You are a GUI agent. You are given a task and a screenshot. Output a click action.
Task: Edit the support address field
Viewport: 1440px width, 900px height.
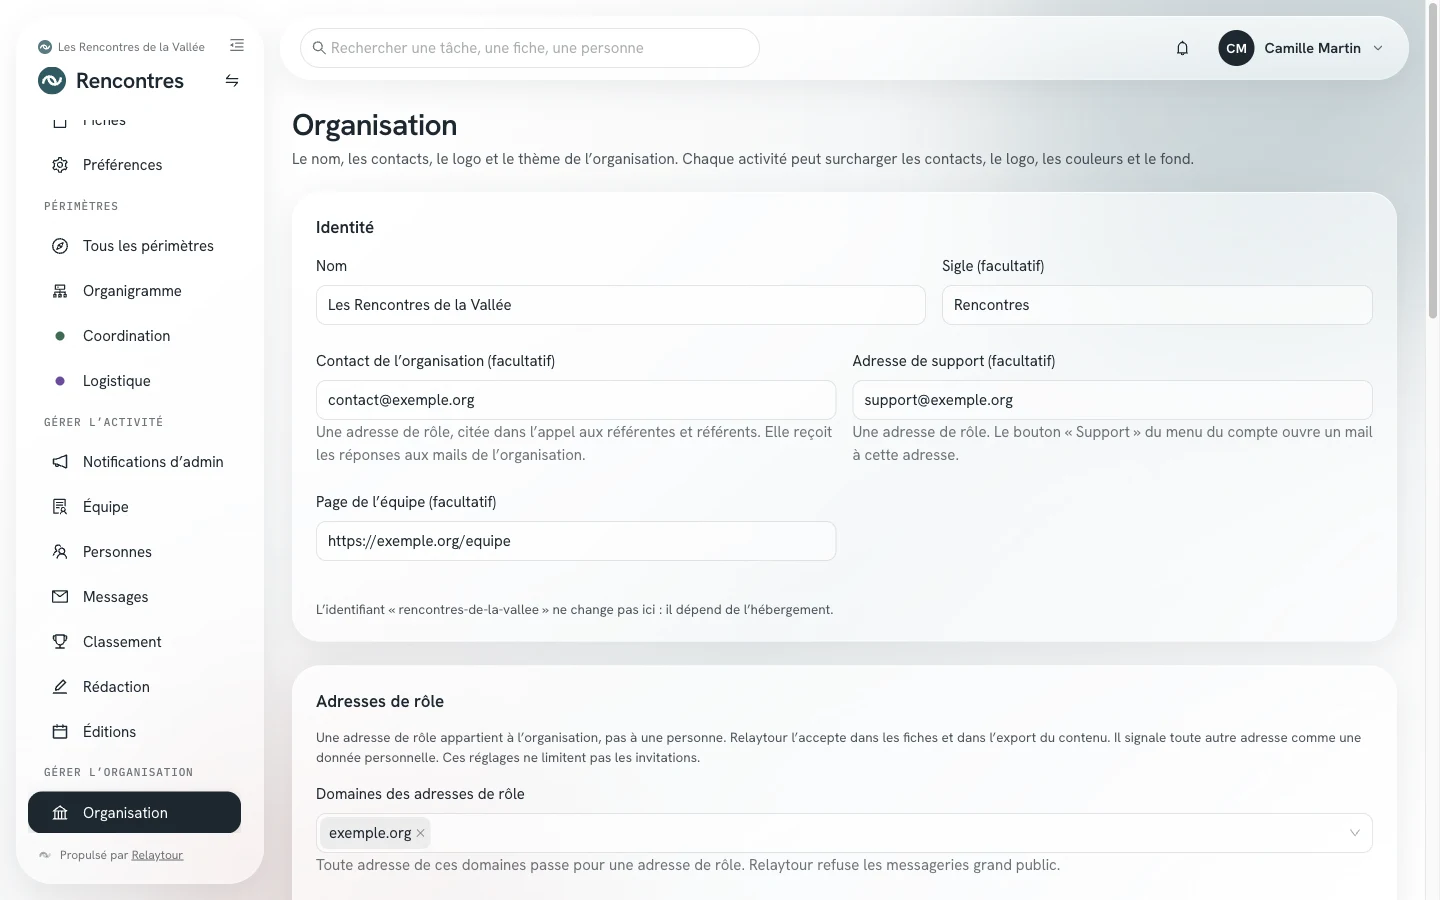1112,400
